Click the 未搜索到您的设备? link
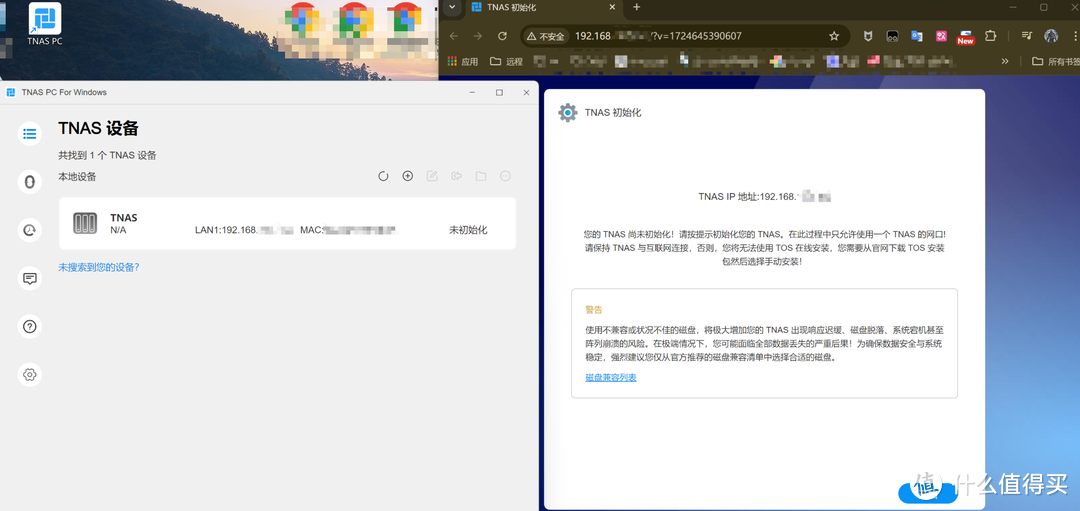This screenshot has width=1080, height=511. tap(98, 267)
